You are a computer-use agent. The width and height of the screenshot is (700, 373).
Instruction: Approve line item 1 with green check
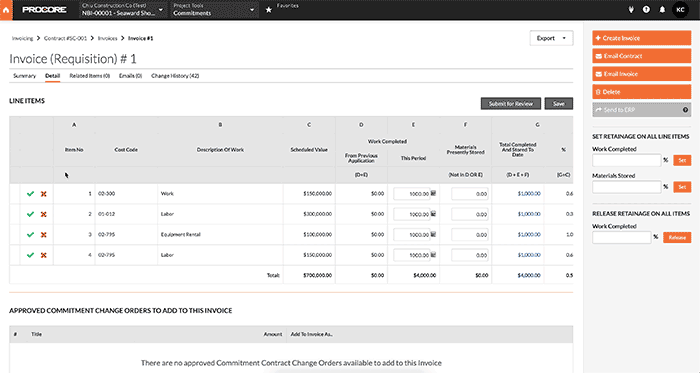coord(30,194)
